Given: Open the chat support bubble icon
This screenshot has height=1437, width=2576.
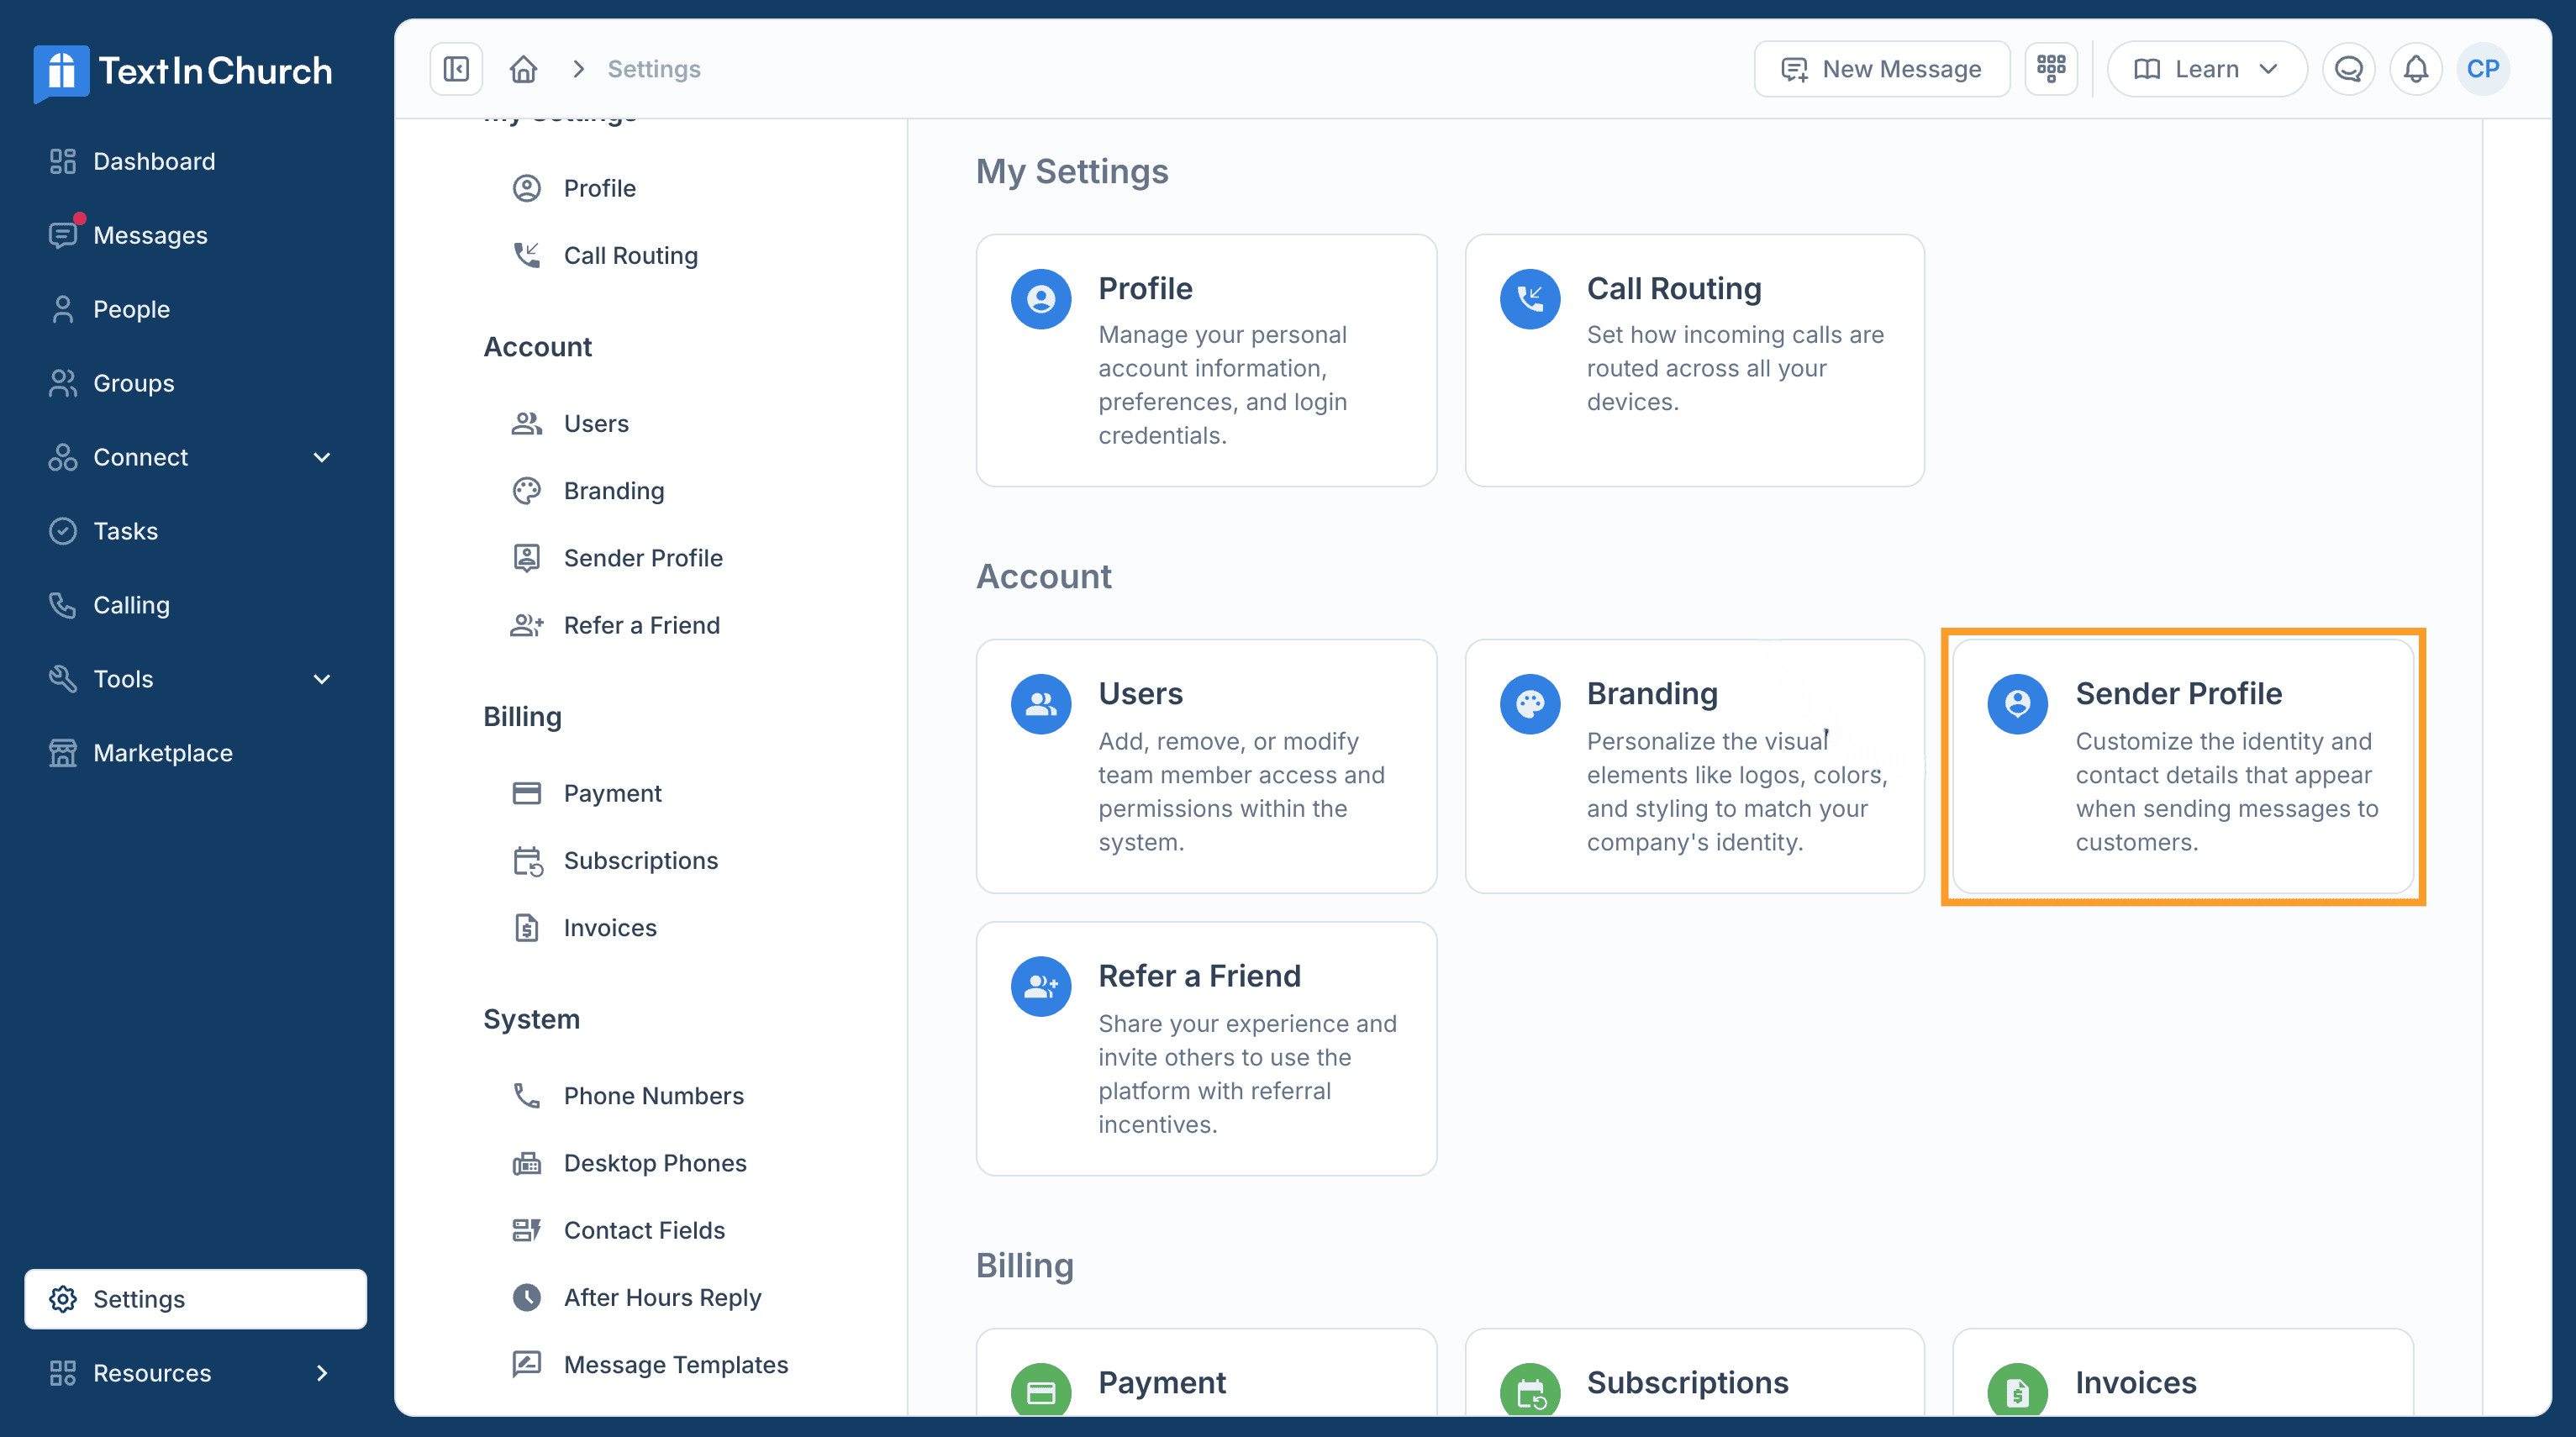Looking at the screenshot, I should pos(2348,69).
